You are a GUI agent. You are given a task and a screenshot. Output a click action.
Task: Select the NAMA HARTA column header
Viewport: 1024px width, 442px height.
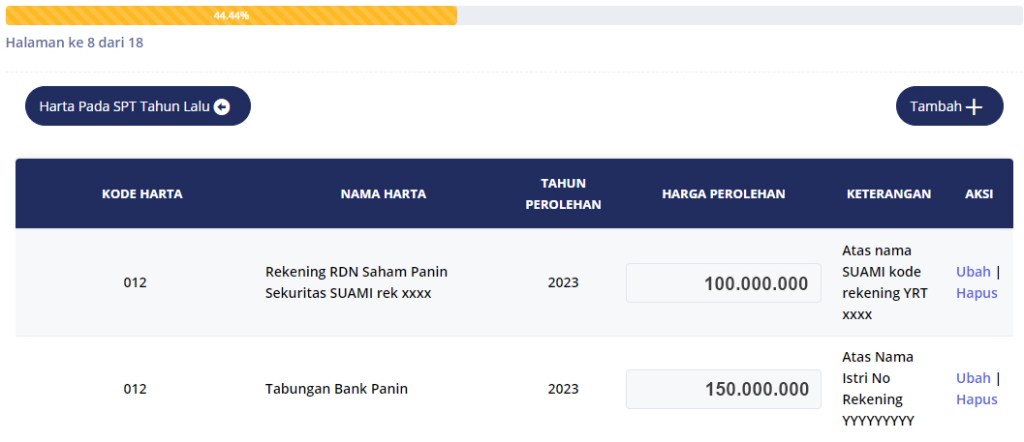click(x=383, y=194)
